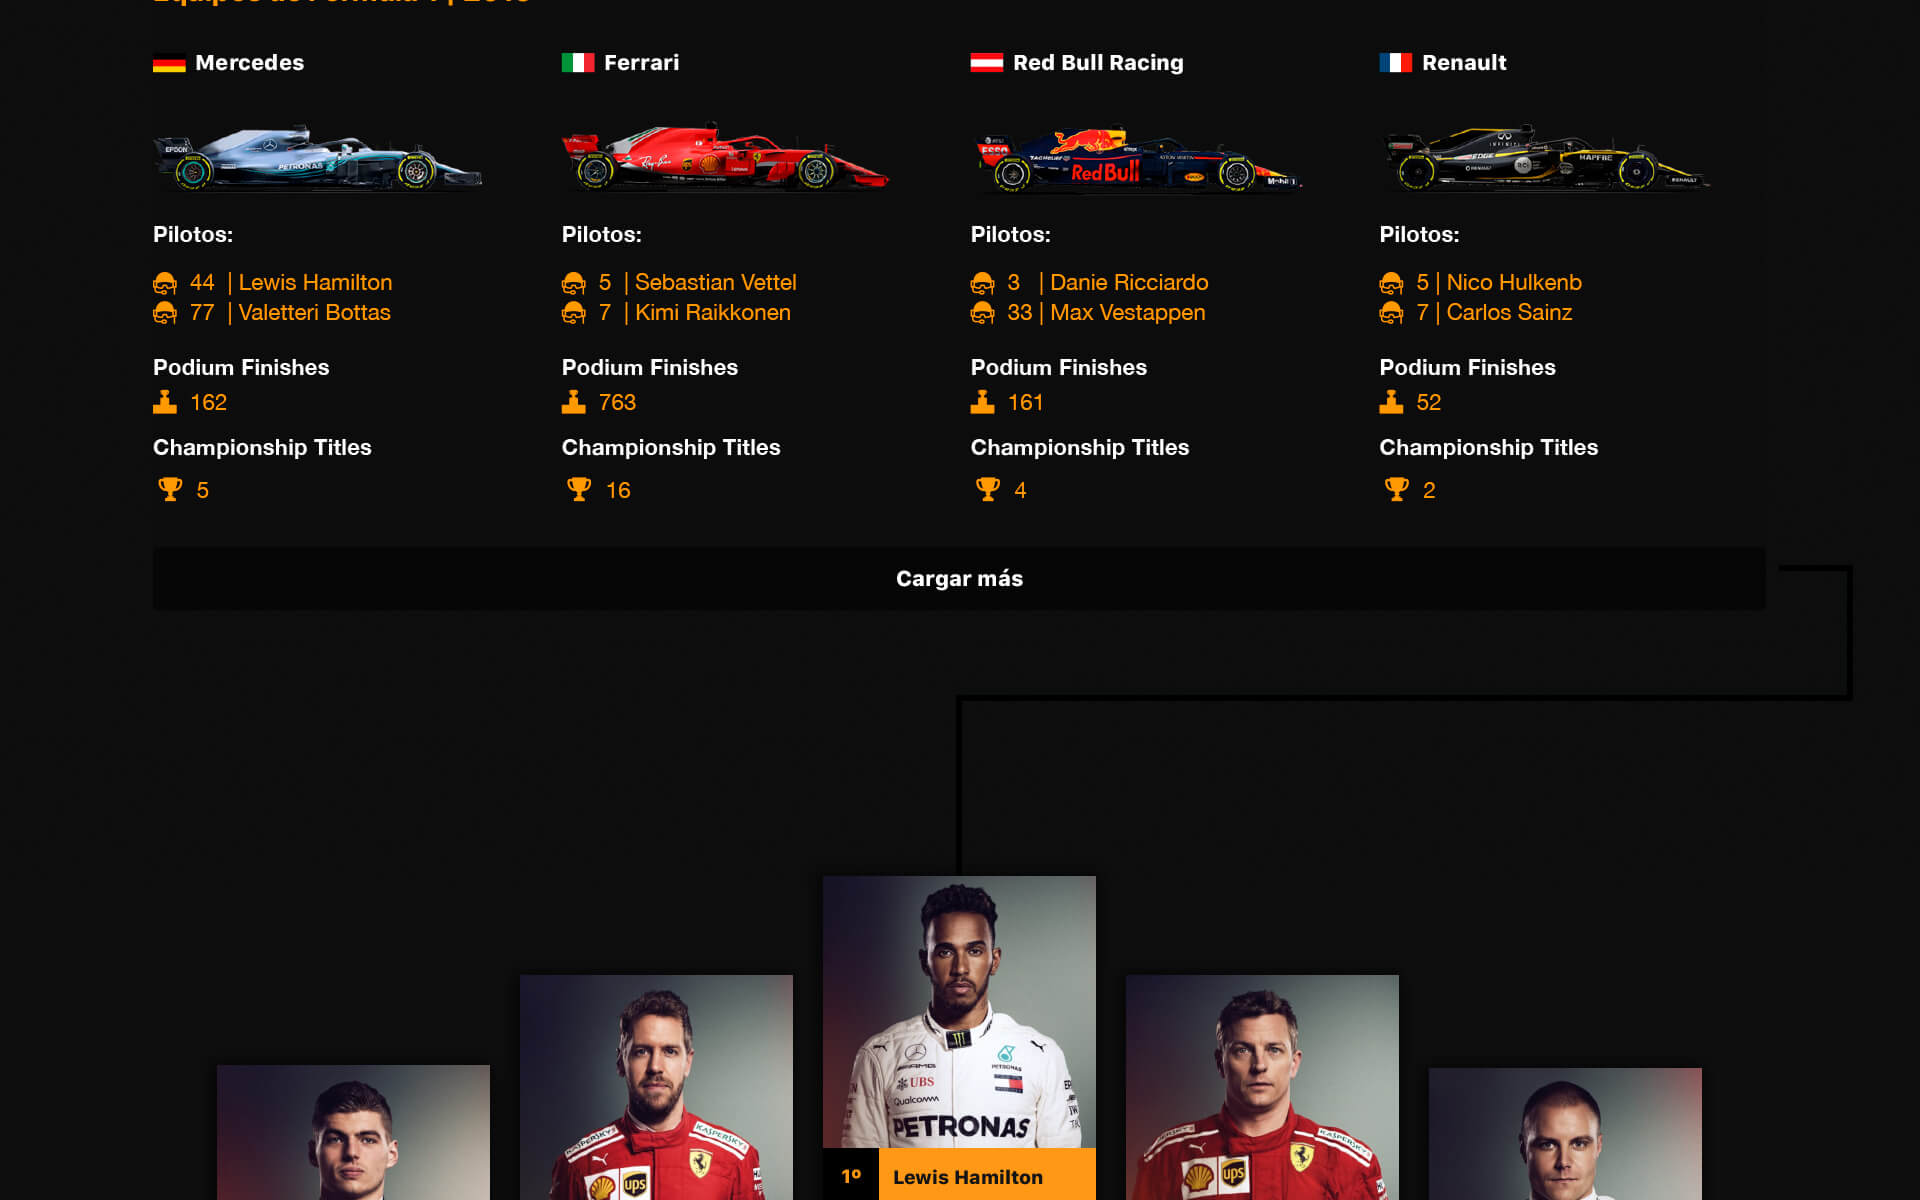Click the German flag icon beside Mercedes

(x=169, y=63)
